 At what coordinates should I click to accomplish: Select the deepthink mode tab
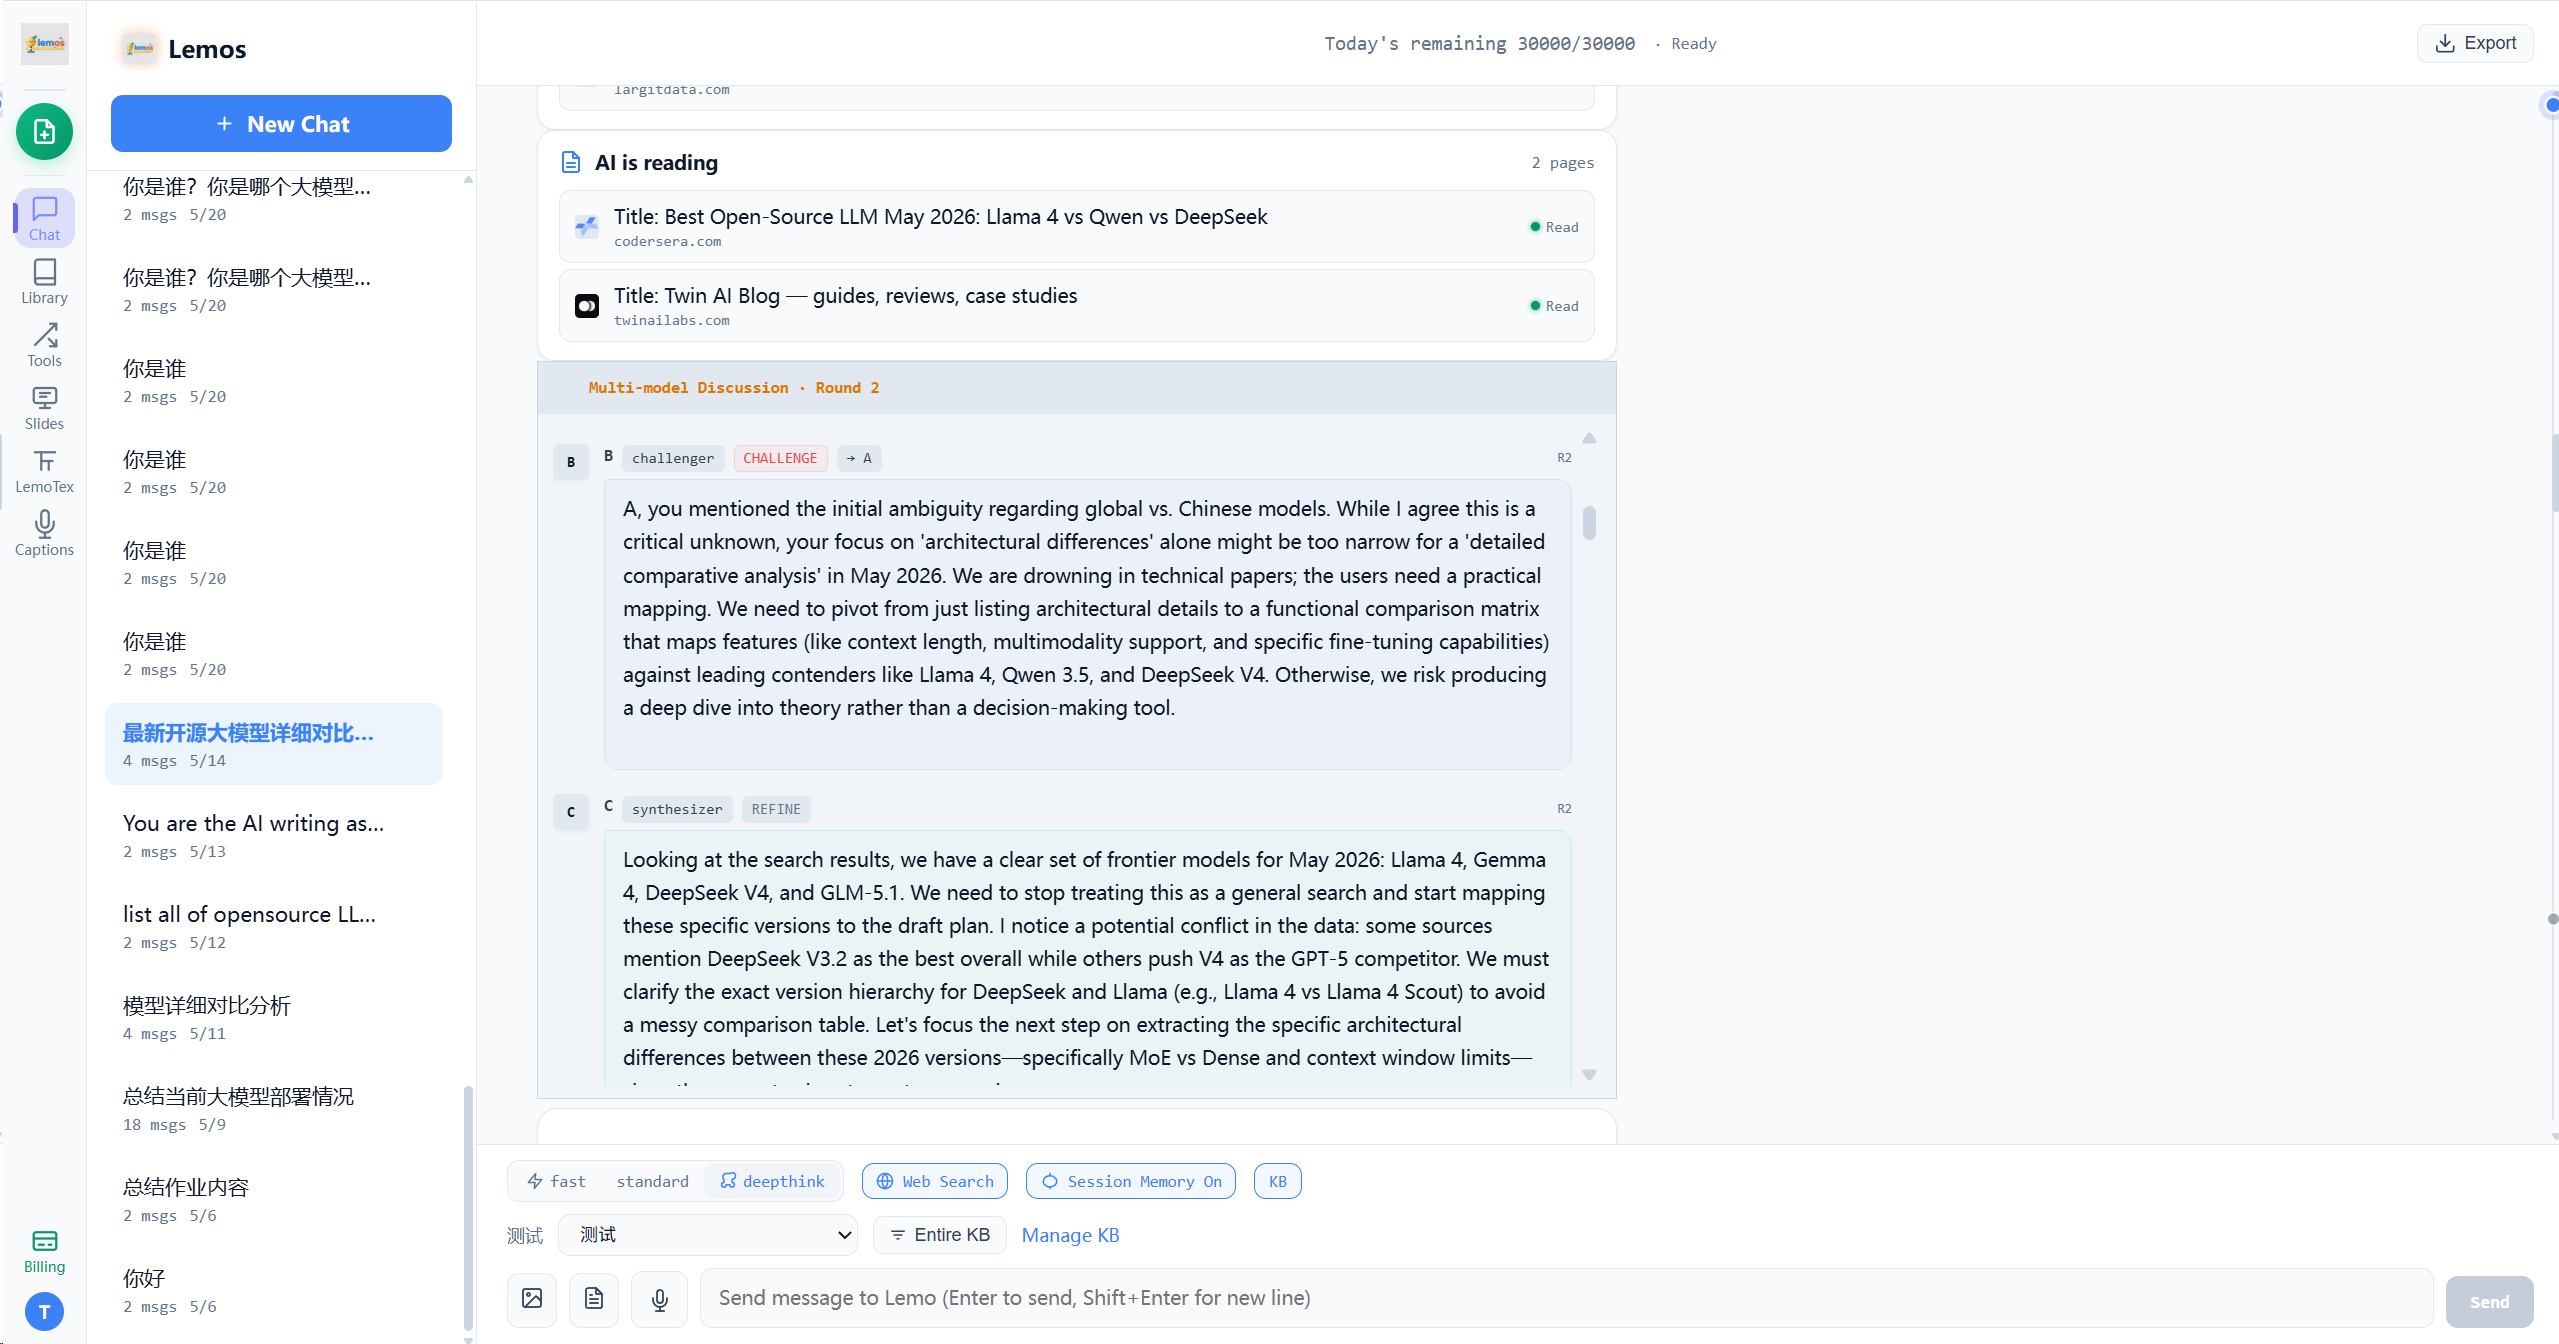pos(773,1181)
